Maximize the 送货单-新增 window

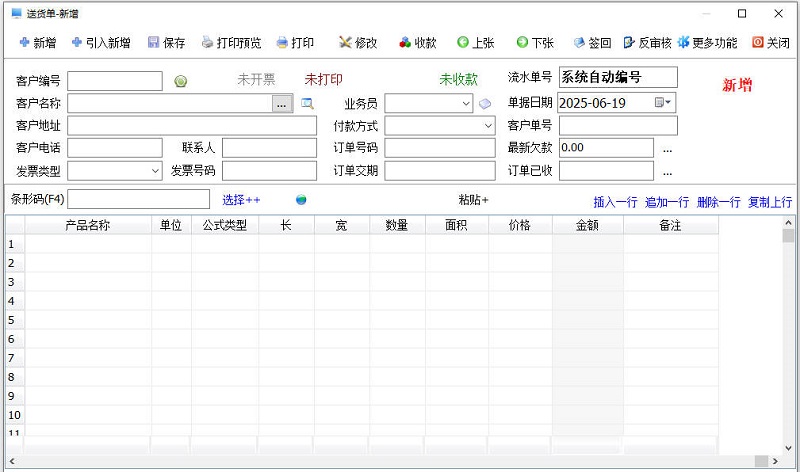pyautogui.click(x=742, y=14)
